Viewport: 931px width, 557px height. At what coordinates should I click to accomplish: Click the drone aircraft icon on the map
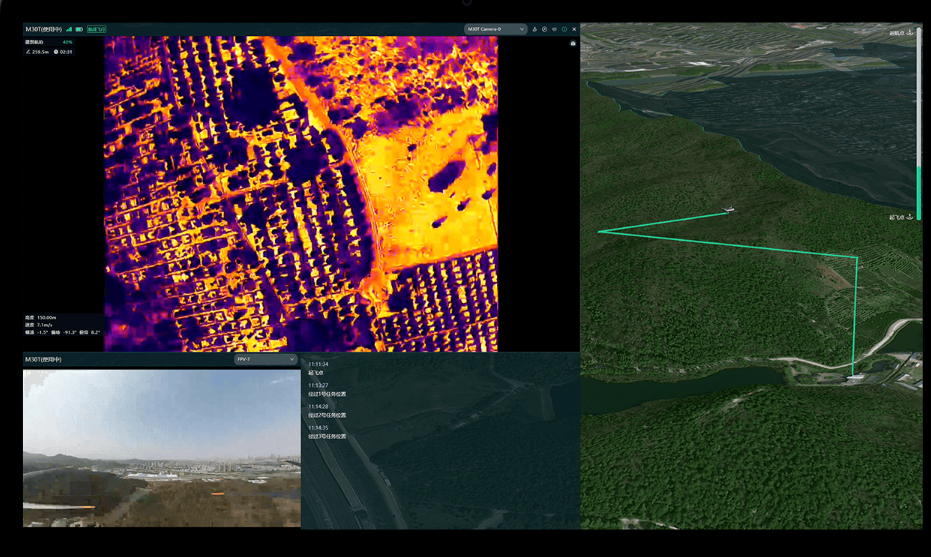[x=729, y=210]
